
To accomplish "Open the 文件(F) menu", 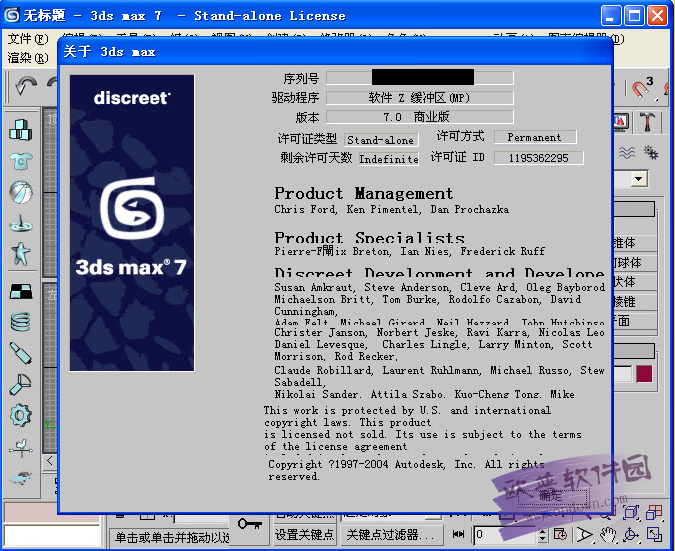I will click(x=28, y=39).
